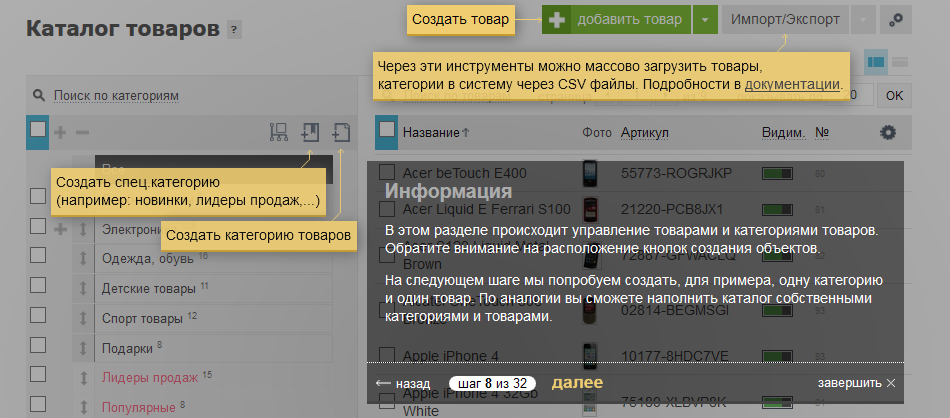
Task: Check the box for Детские товары
Action: point(38,285)
